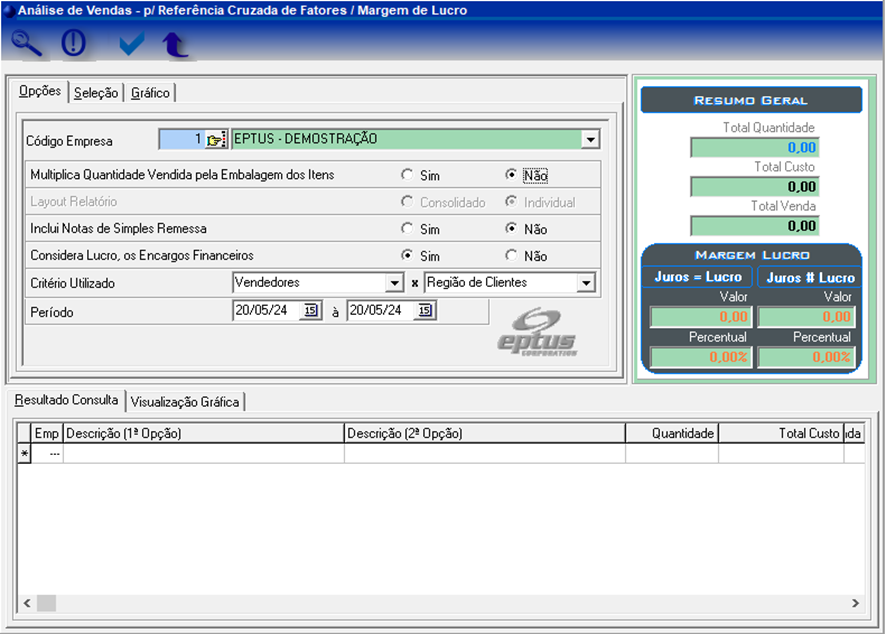
Task: Open the Visualização Gráfica tab
Action: [185, 402]
